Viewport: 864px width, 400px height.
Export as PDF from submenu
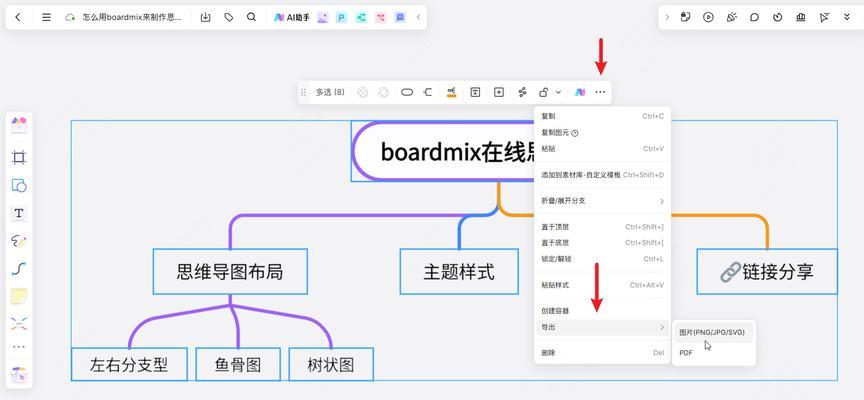pos(713,353)
